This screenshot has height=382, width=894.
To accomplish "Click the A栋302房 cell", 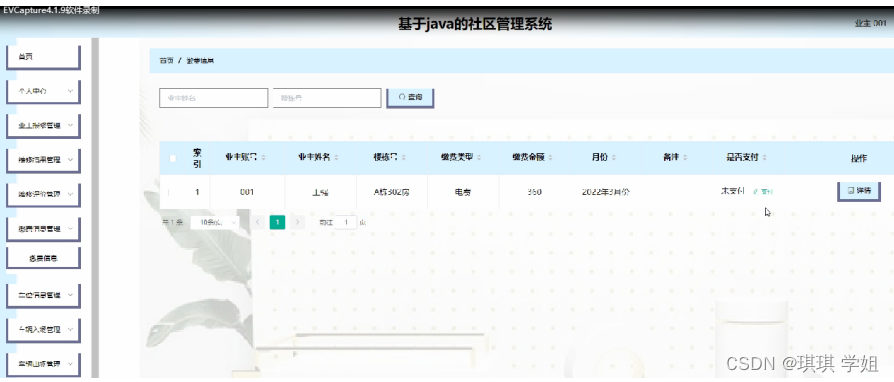I will point(391,192).
